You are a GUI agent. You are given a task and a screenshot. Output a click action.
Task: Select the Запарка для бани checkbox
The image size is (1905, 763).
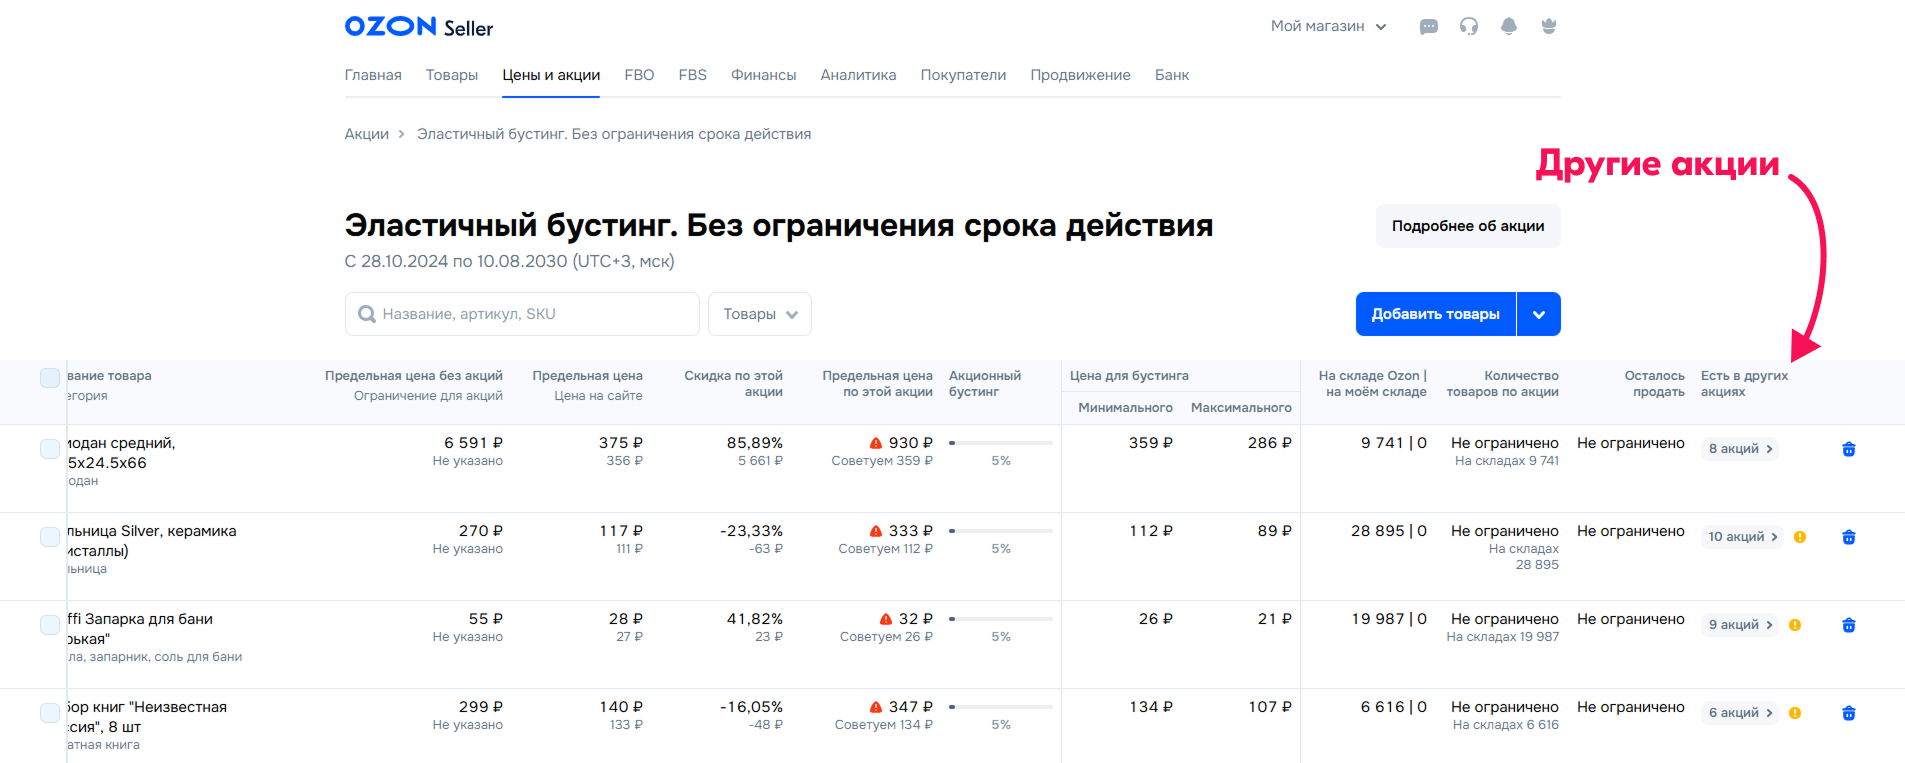(50, 625)
